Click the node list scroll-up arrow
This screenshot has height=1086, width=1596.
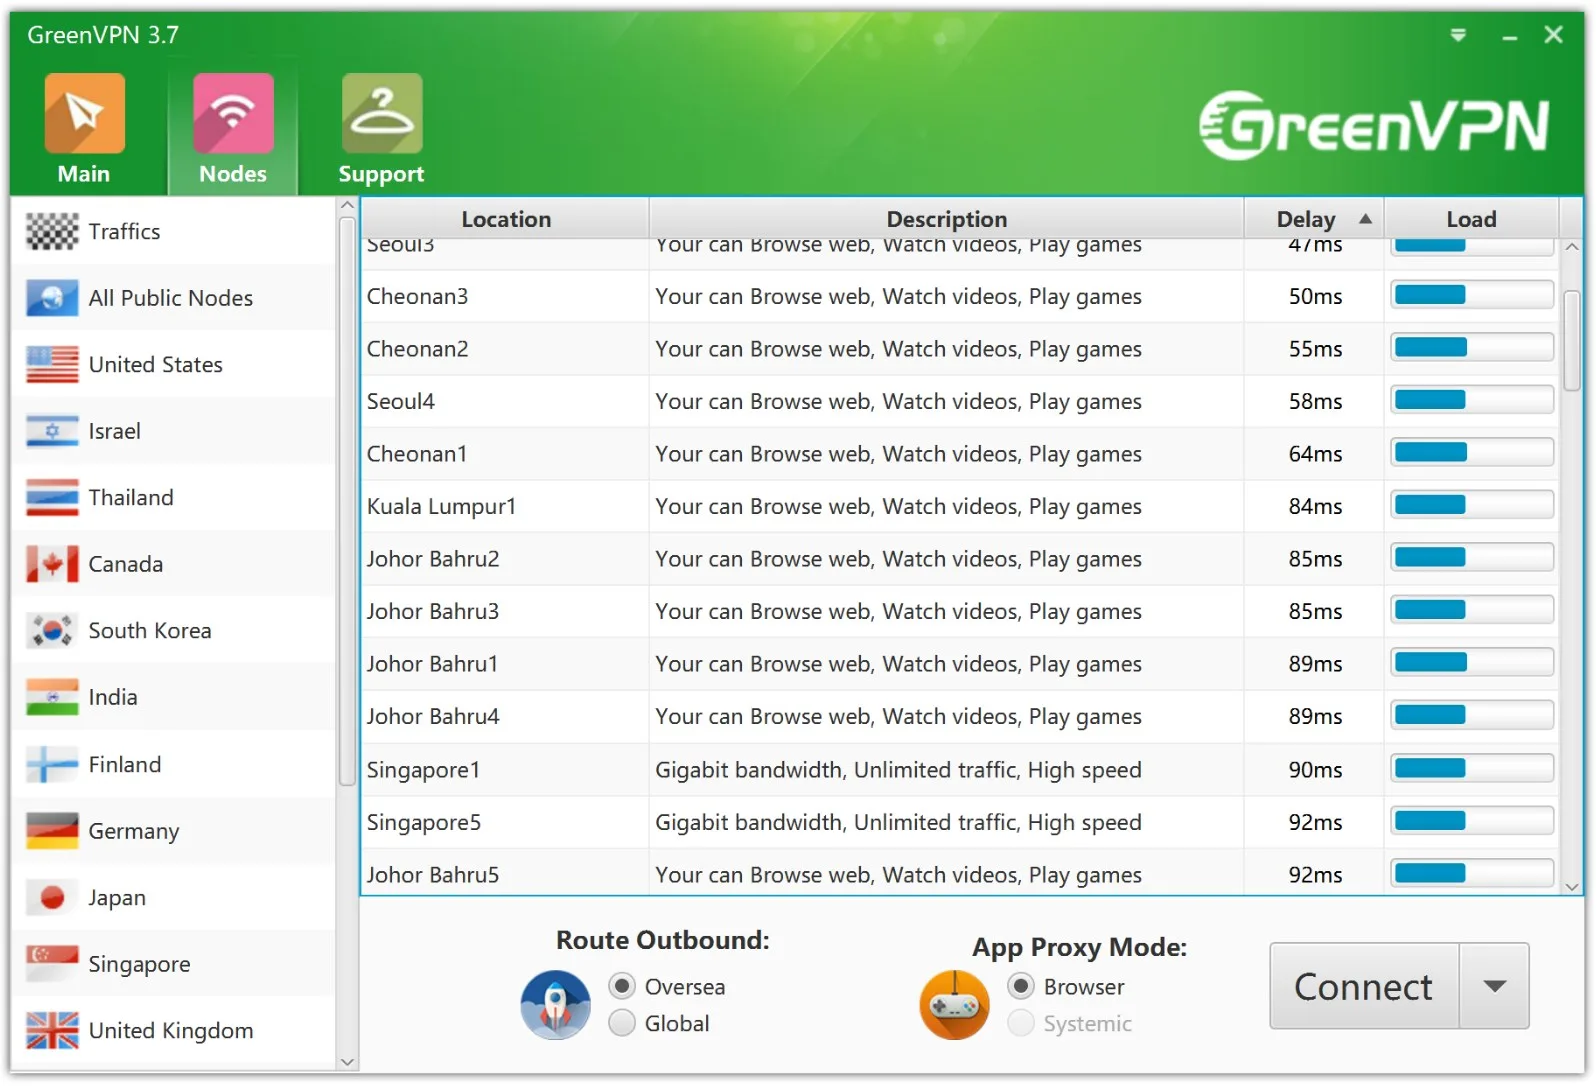point(1572,246)
